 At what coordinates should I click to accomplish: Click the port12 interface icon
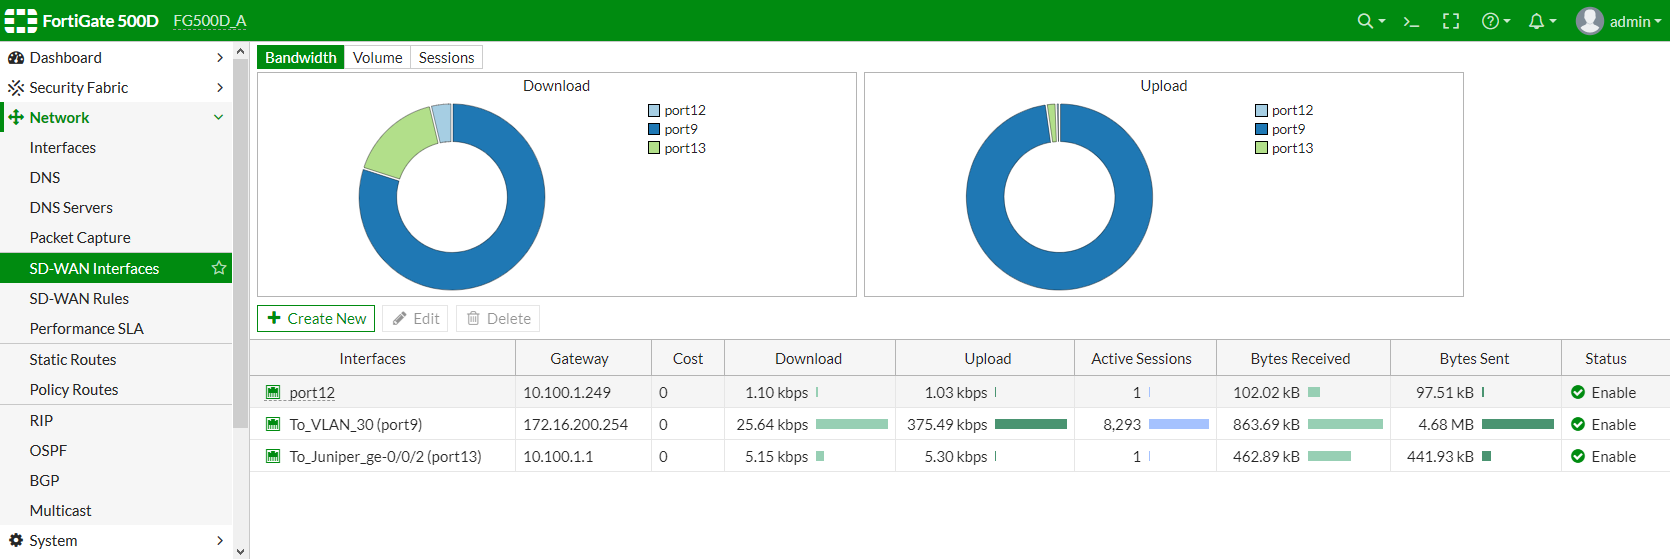273,393
